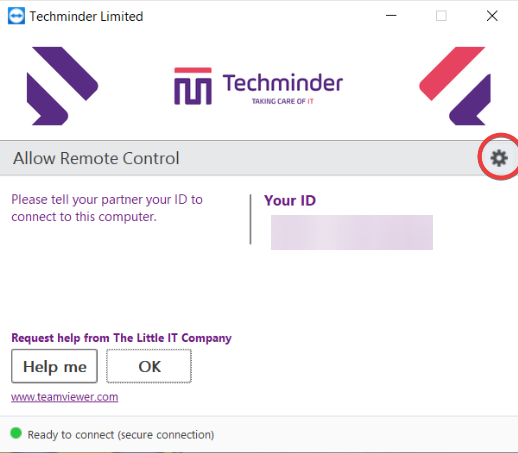Click the Techminder purple M logo symbol
Image resolution: width=518 pixels, height=453 pixels.
tap(193, 86)
